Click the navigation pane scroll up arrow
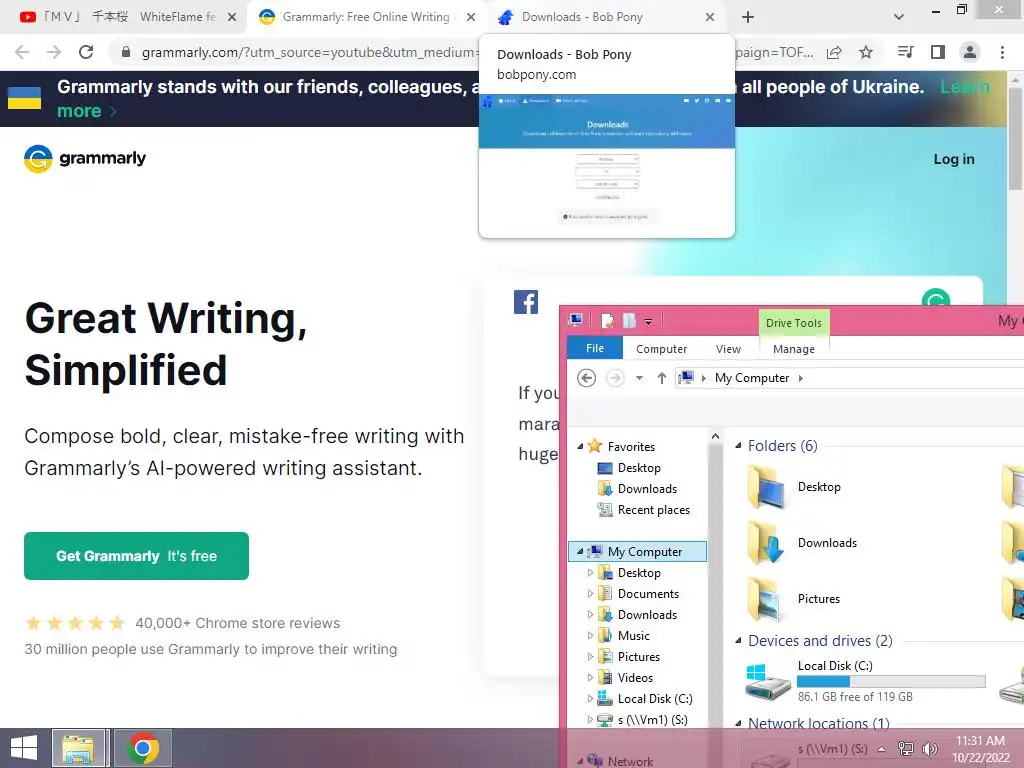Screen dimensions: 1024x768 (x=715, y=436)
